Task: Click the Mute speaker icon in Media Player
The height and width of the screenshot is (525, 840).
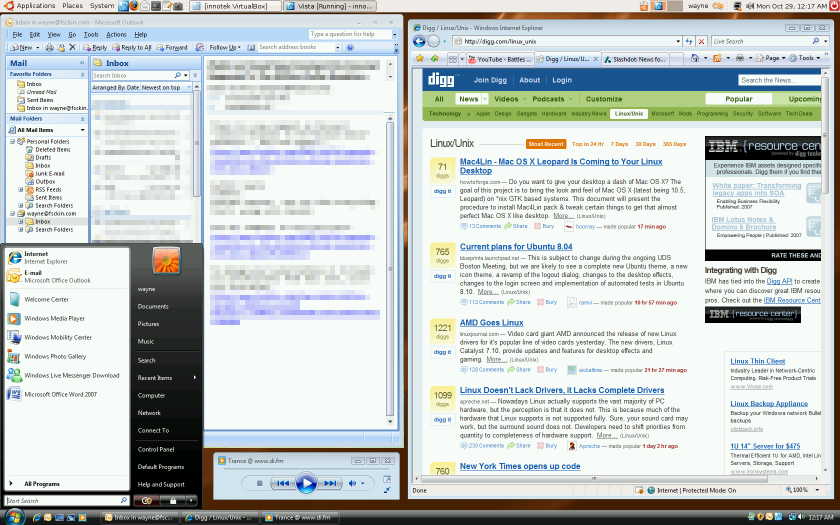Action: [352, 483]
